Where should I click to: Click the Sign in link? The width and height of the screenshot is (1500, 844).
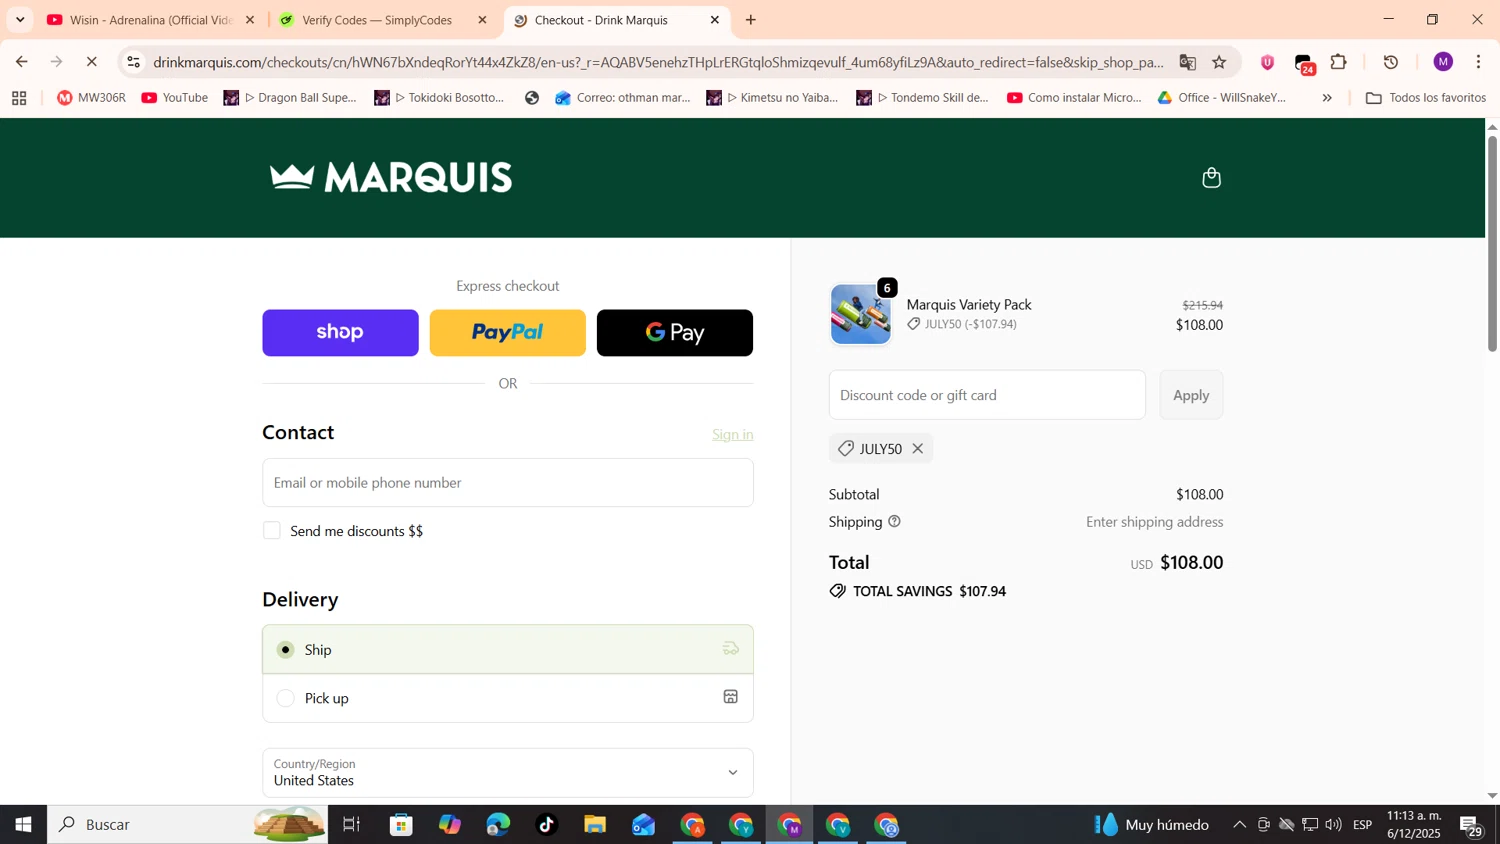click(x=733, y=434)
